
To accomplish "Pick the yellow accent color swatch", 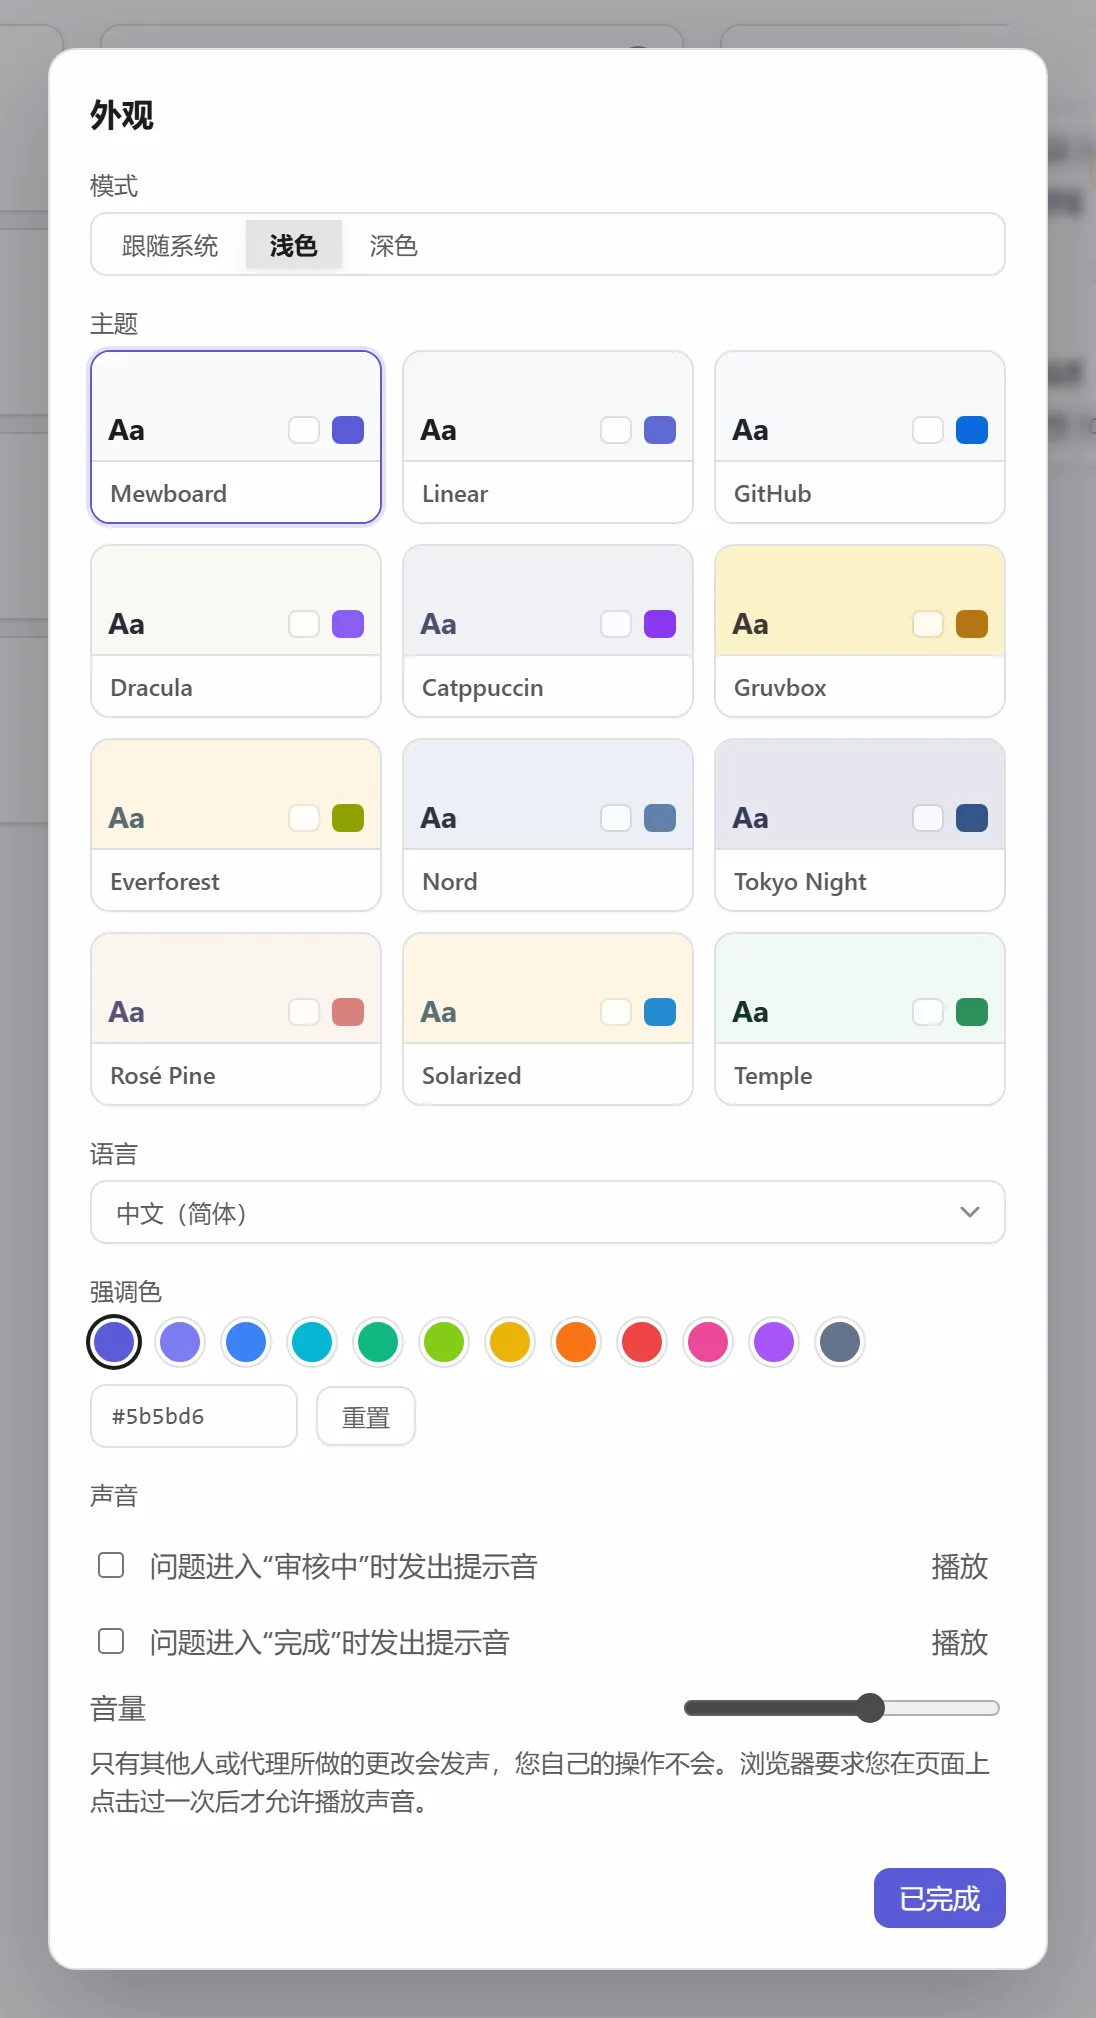I will (x=510, y=1342).
